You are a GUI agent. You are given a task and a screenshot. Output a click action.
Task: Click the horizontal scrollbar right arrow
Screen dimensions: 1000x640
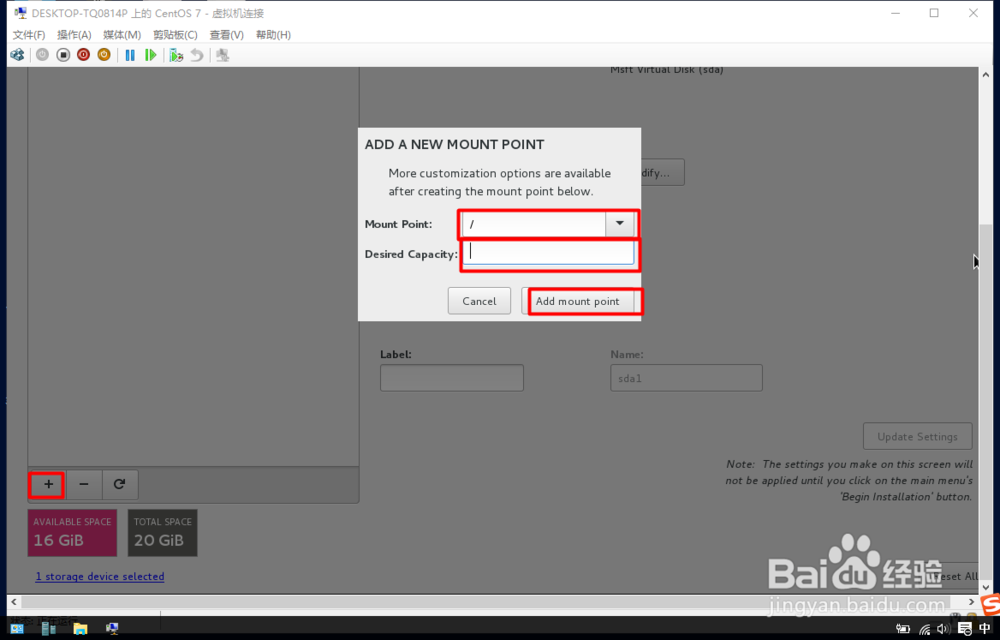(x=971, y=602)
